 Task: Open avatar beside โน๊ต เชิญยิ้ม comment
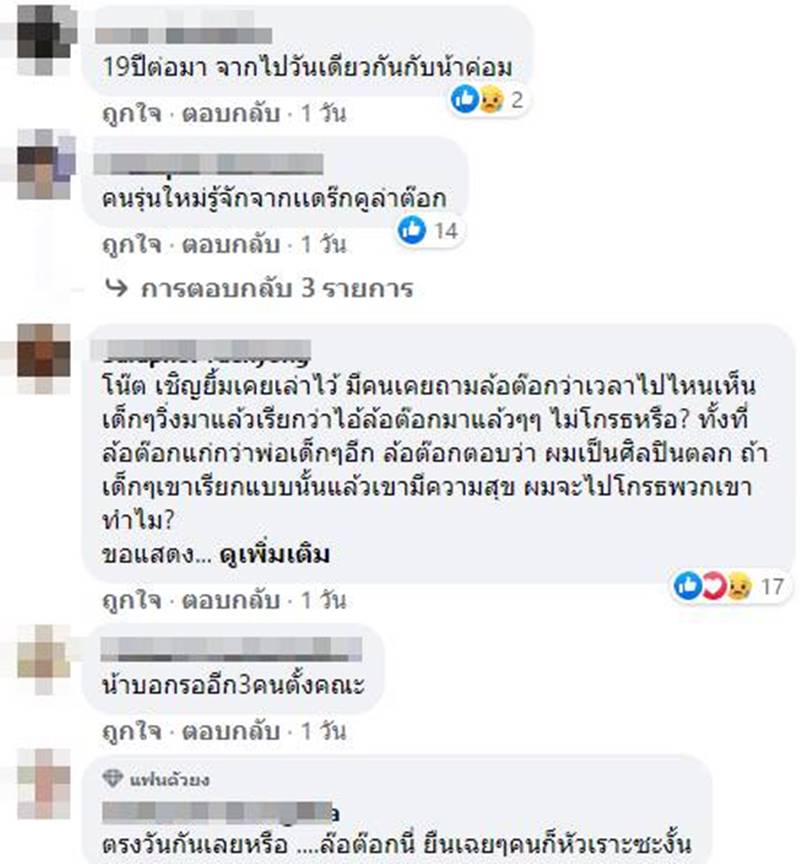44,358
